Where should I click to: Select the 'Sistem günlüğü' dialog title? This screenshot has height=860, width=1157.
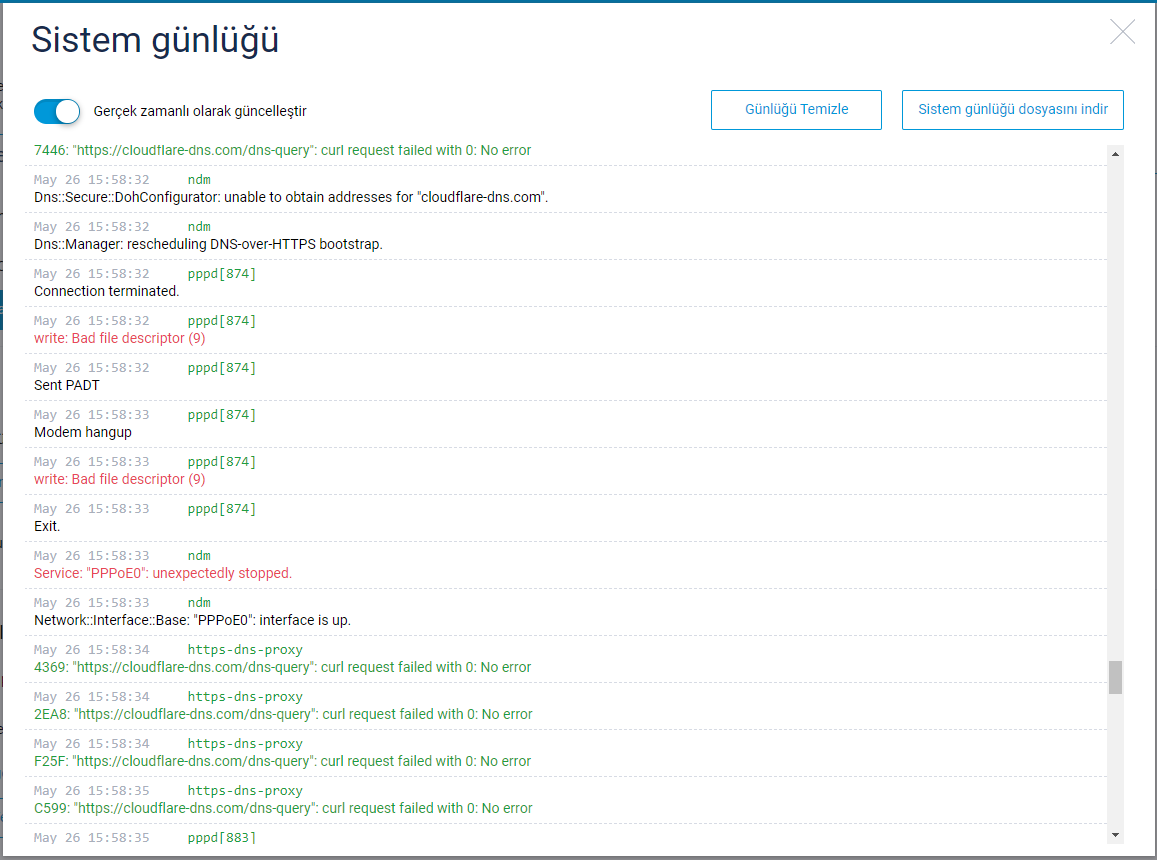155,40
